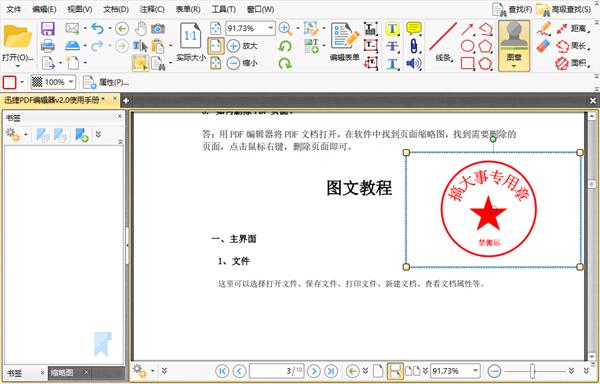Click the Advanced Search (S) button
600x384 pixels.
click(x=563, y=10)
